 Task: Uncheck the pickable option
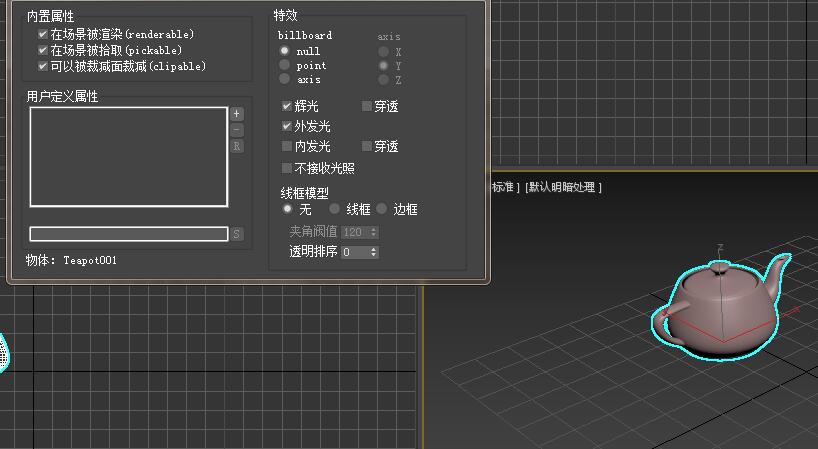[x=43, y=50]
